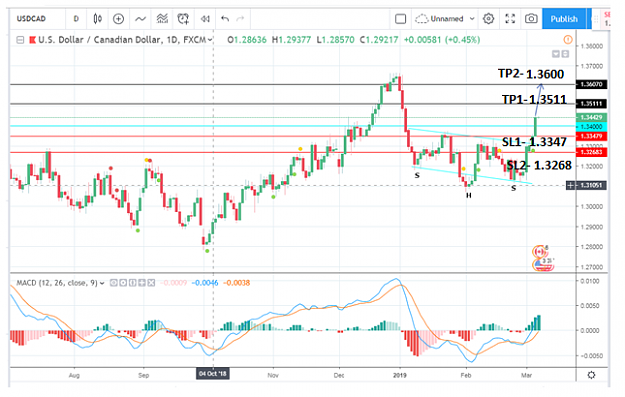
Task: Click the pane maximize button beside the arrow
Action: (x=565, y=54)
